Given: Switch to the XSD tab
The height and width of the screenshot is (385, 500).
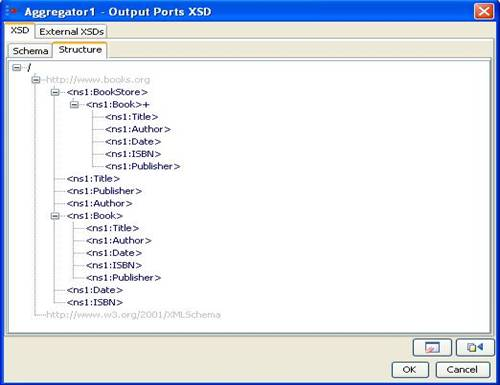Looking at the screenshot, I should 20,31.
